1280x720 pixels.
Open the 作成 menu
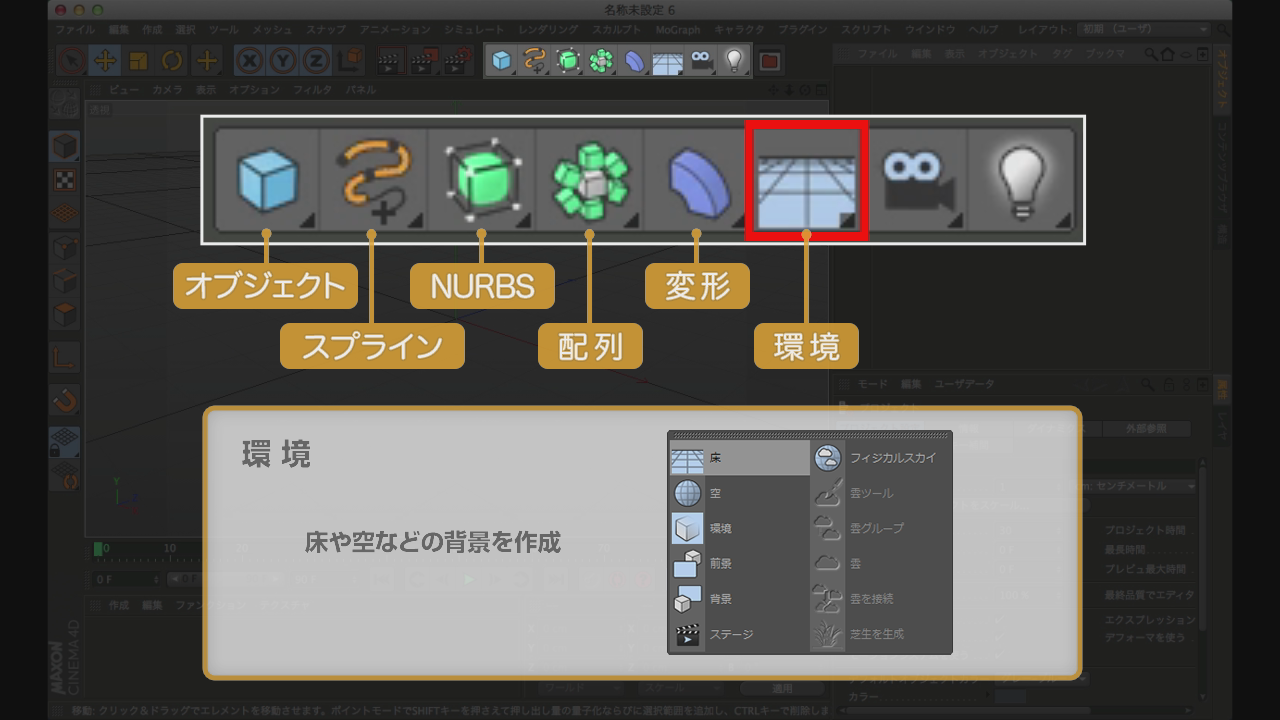click(x=152, y=31)
